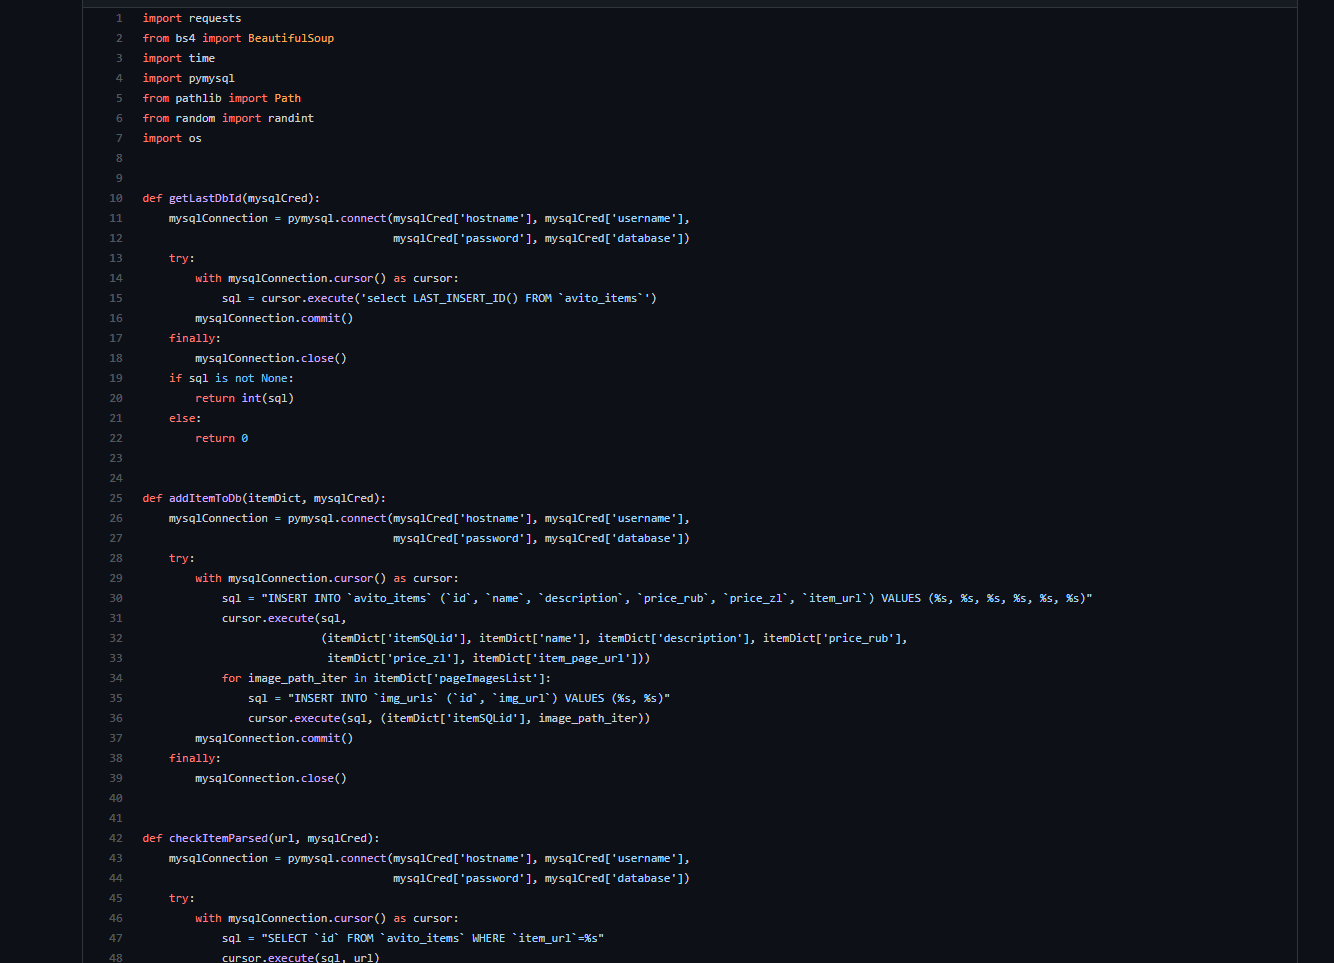Select line number 19
The height and width of the screenshot is (963, 1334).
coord(116,378)
